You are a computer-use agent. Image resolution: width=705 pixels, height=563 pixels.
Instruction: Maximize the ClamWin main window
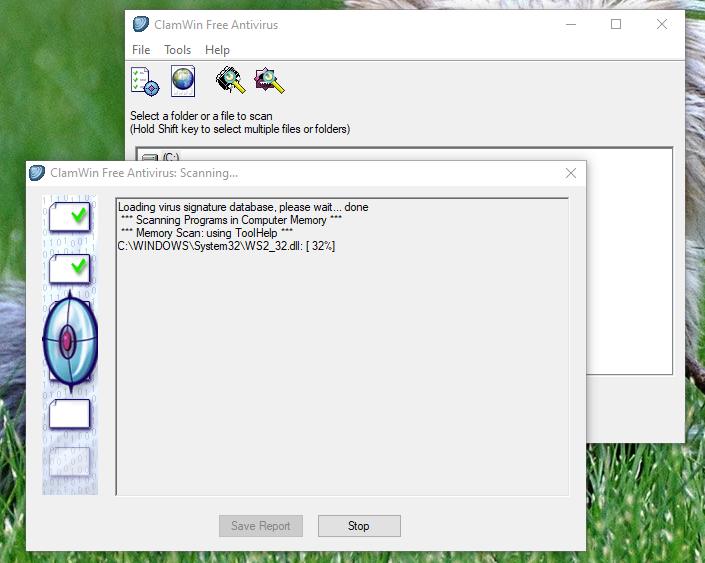616,24
